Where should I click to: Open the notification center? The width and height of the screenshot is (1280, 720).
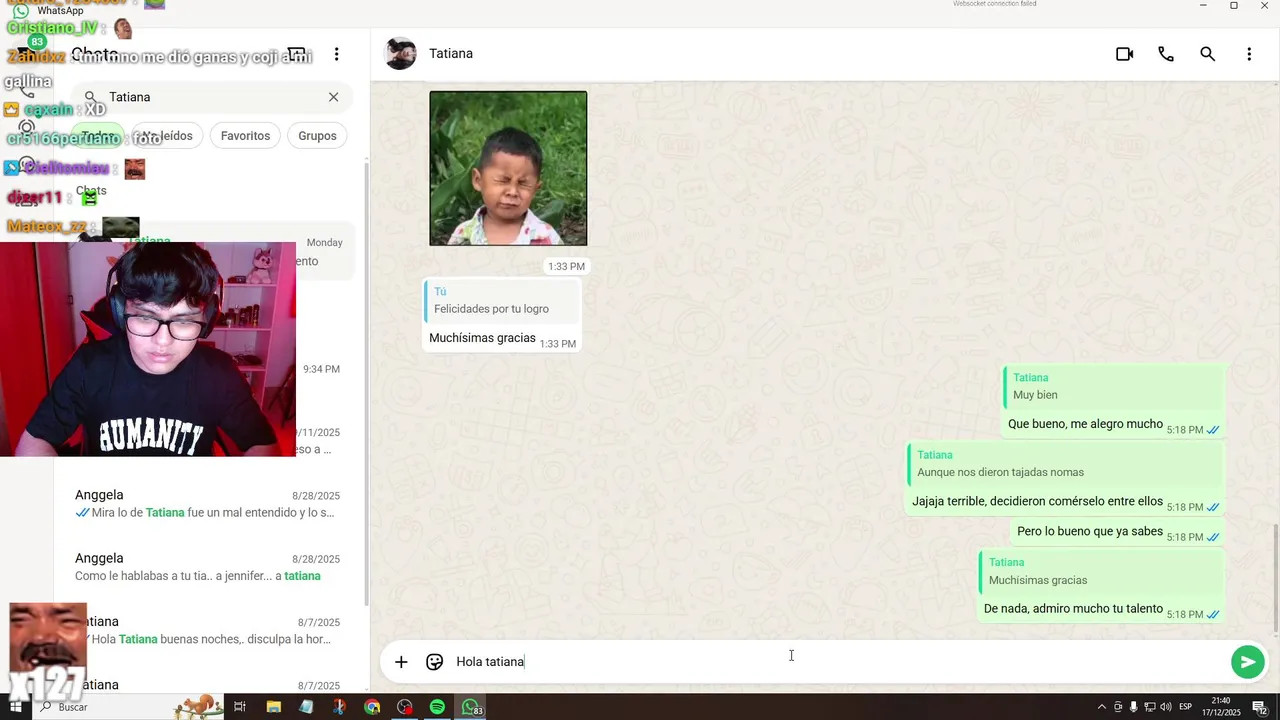[x=1259, y=707]
